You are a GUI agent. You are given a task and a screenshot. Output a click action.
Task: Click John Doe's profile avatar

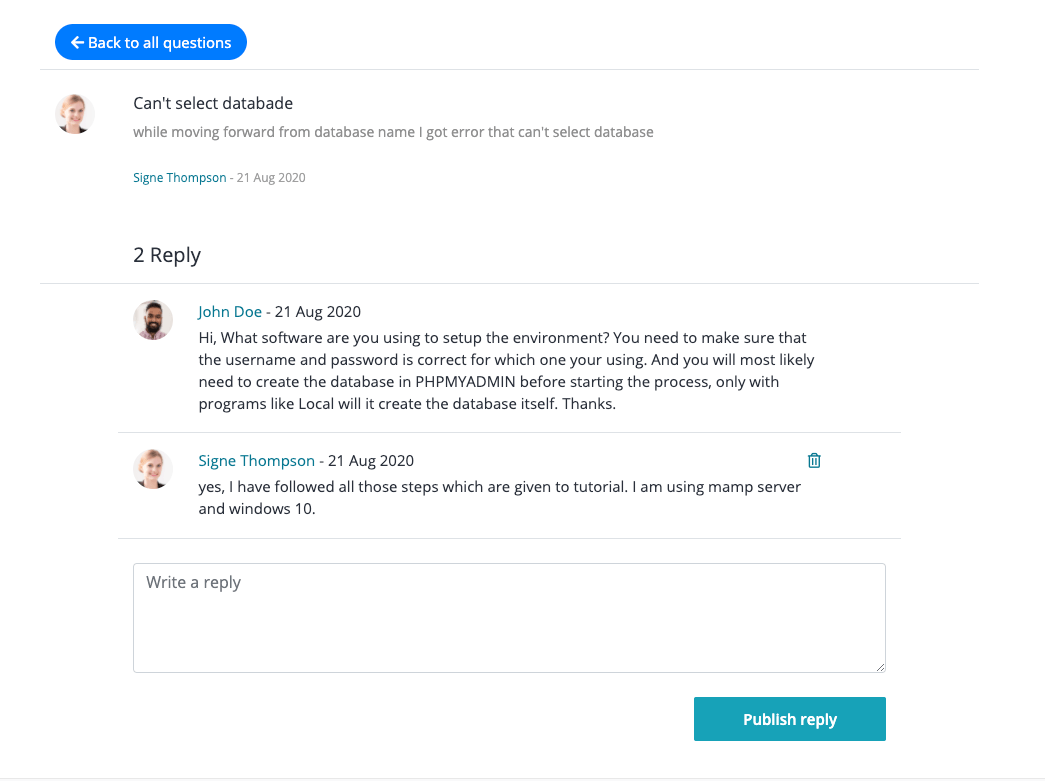153,320
